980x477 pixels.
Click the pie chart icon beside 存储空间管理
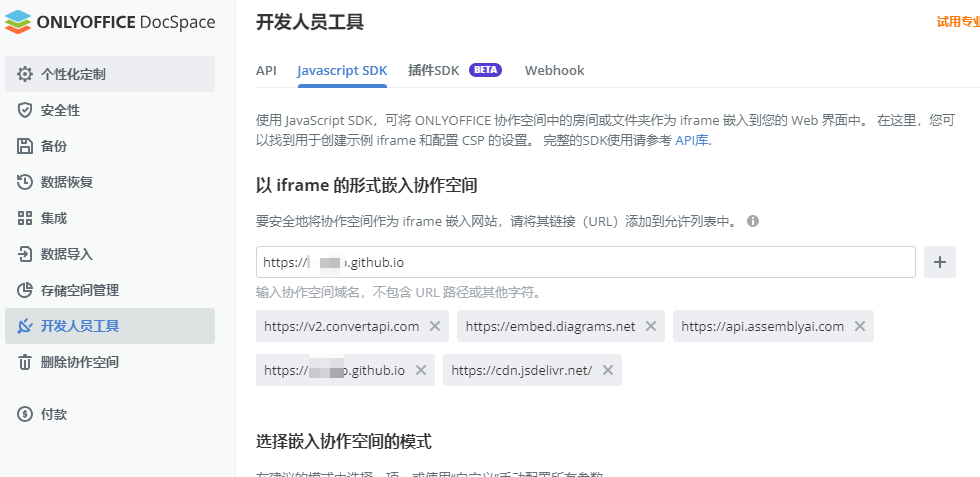24,290
